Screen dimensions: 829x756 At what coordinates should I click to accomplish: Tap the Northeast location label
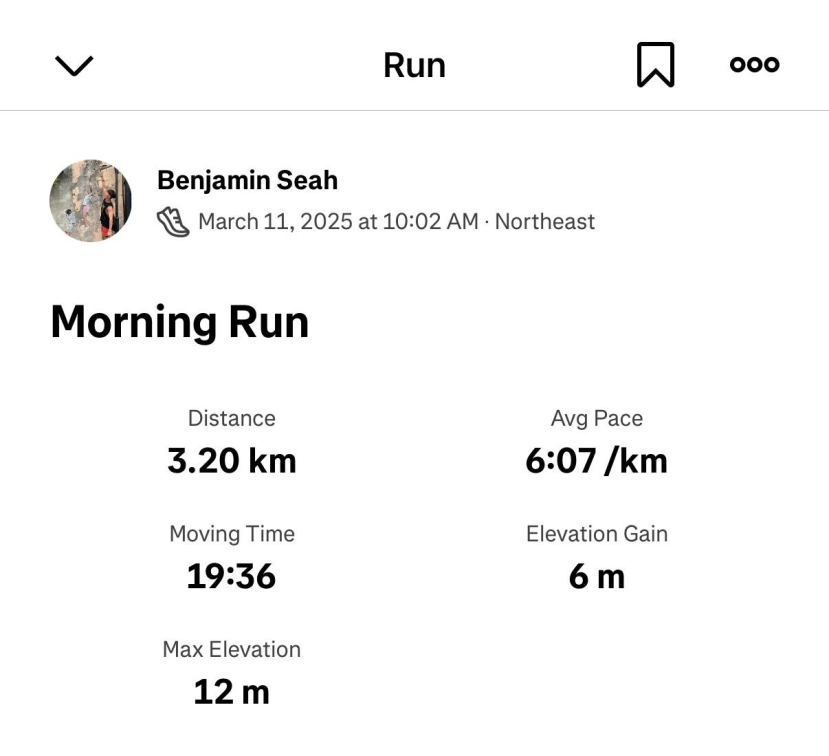click(x=545, y=222)
